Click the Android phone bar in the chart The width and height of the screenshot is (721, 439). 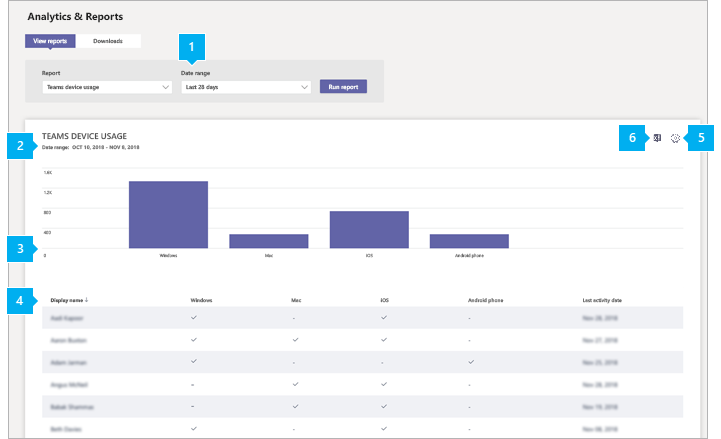[x=469, y=241]
